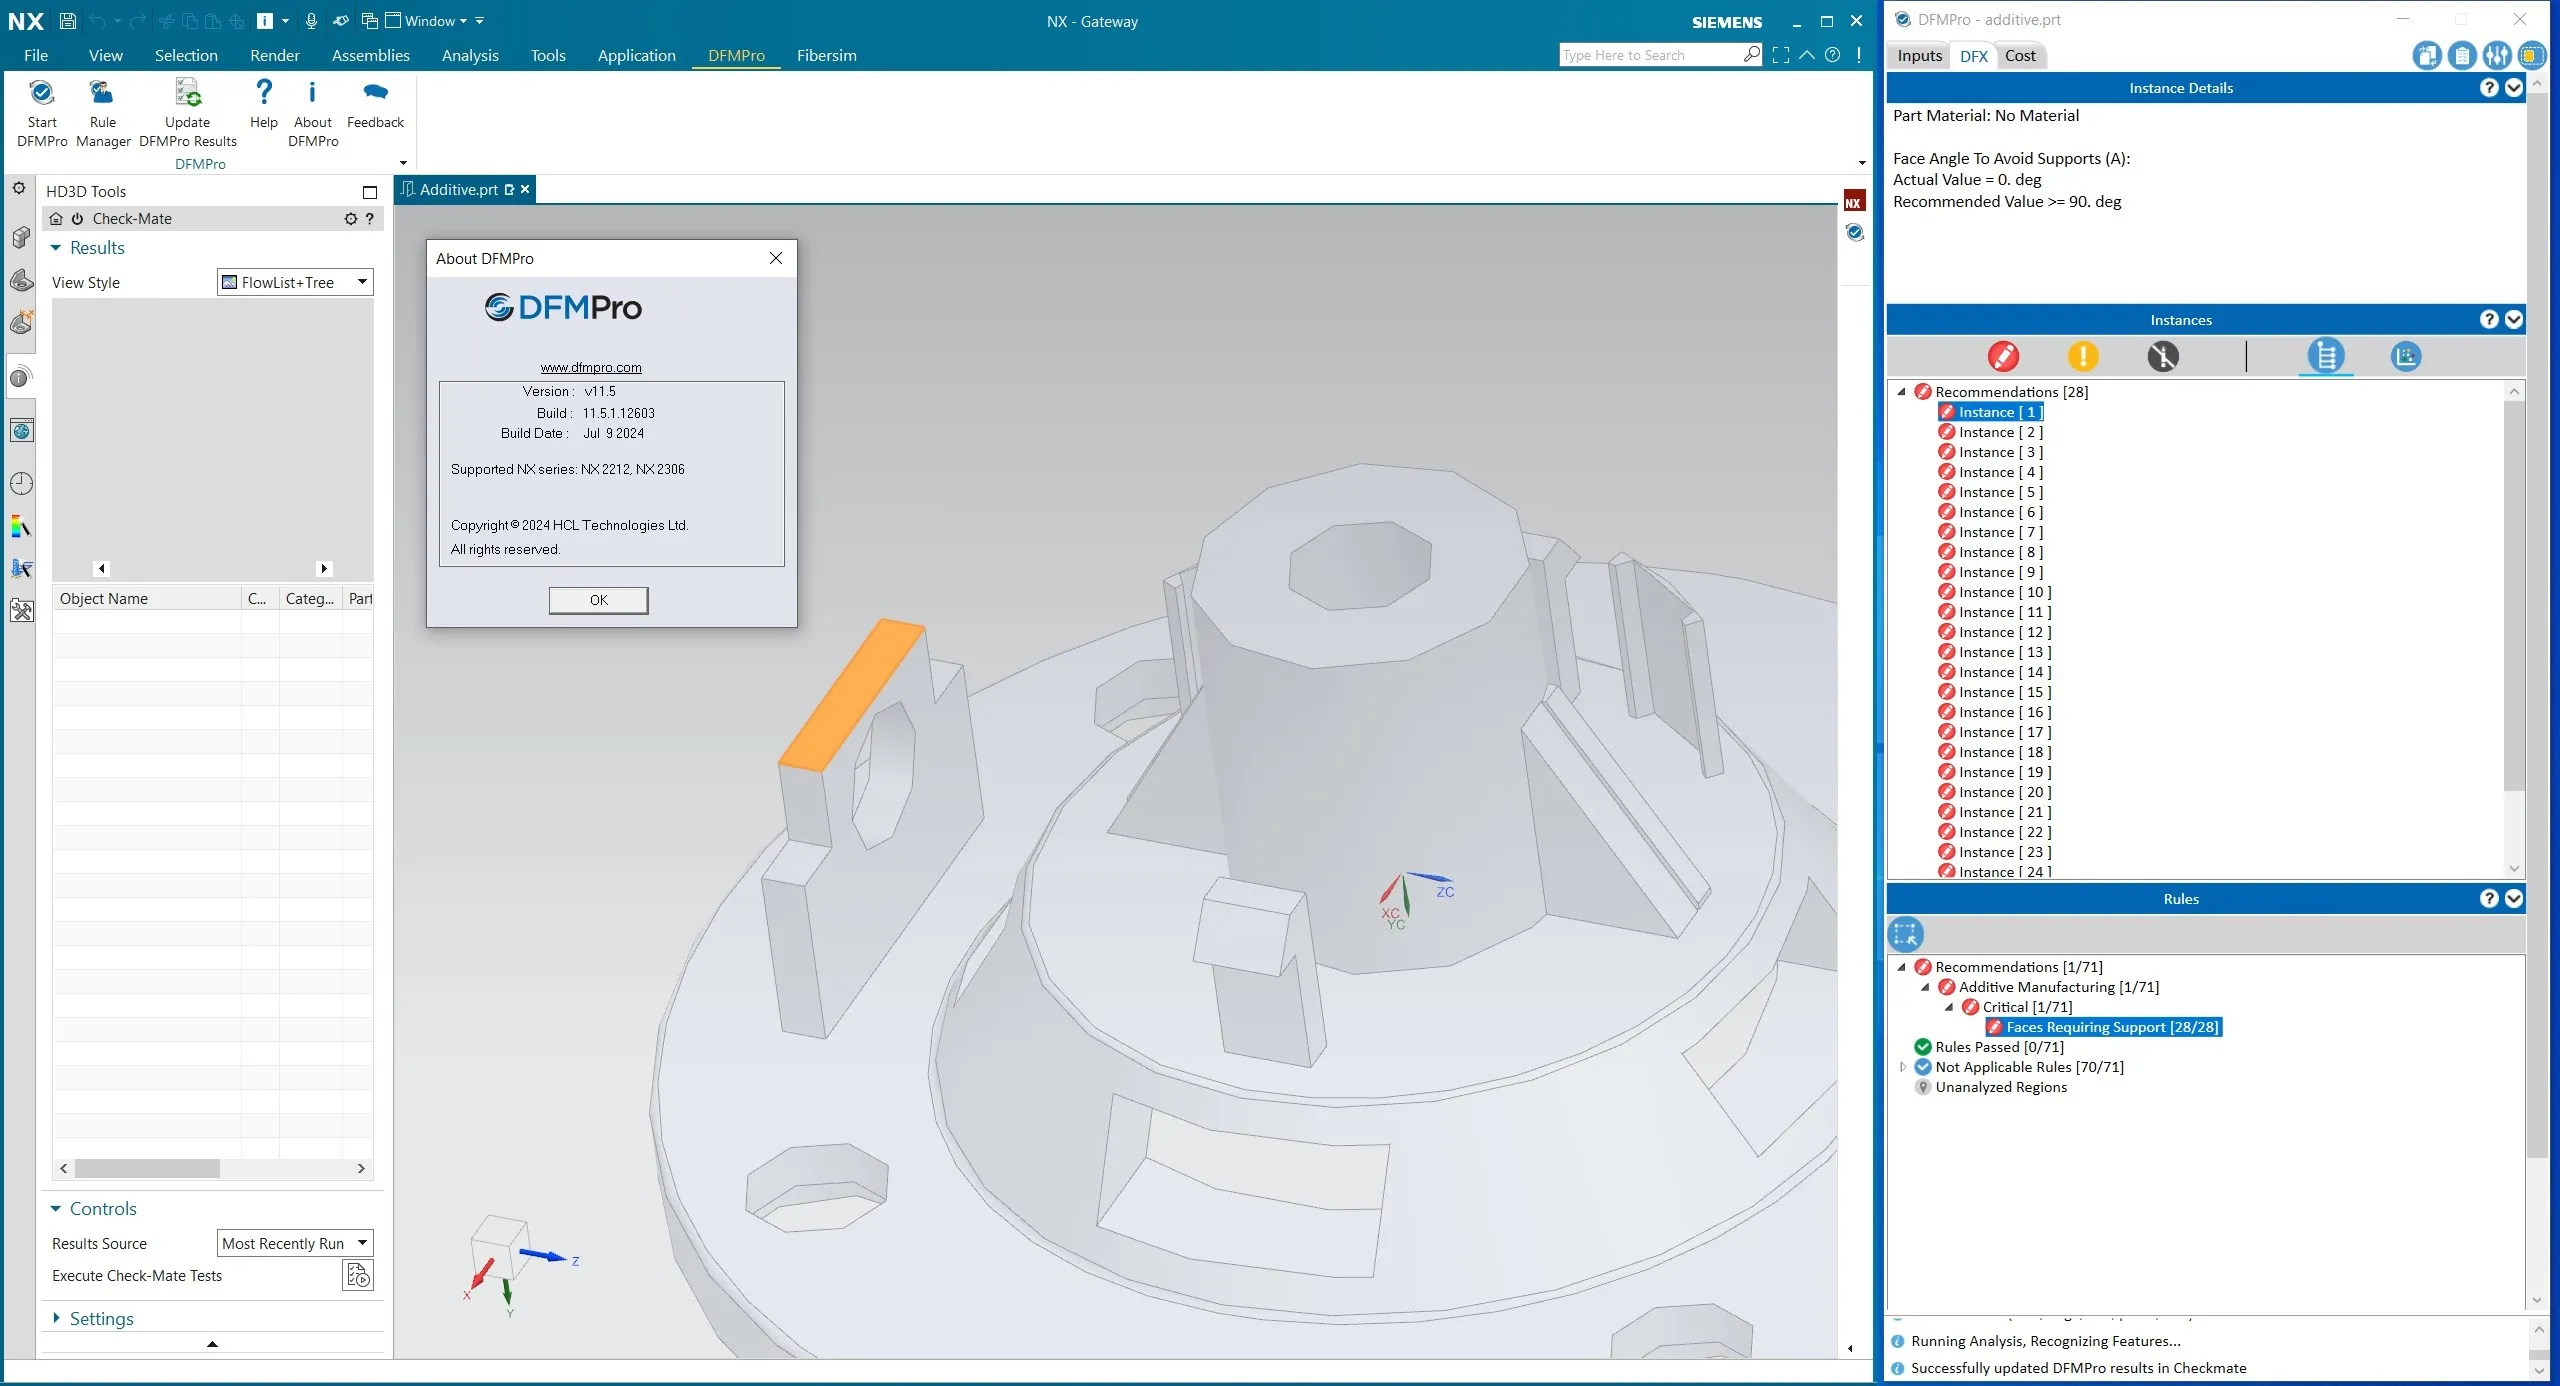Viewport: 2560px width, 1386px height.
Task: Open the View Style FlowList+Tree dropdown
Action: tap(295, 282)
